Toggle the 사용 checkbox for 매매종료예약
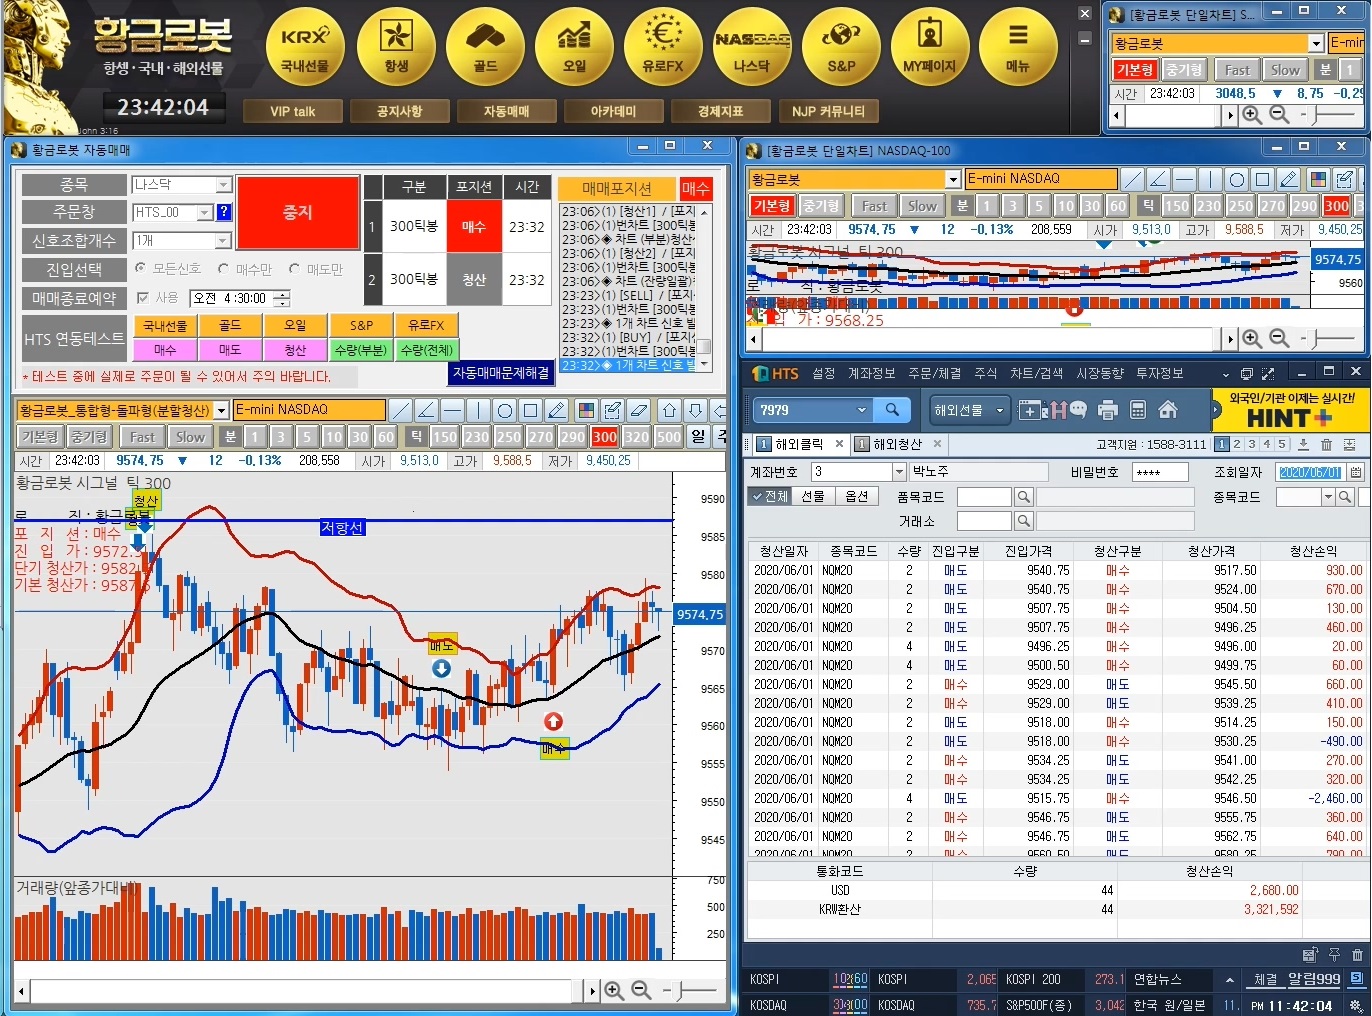 (x=143, y=298)
